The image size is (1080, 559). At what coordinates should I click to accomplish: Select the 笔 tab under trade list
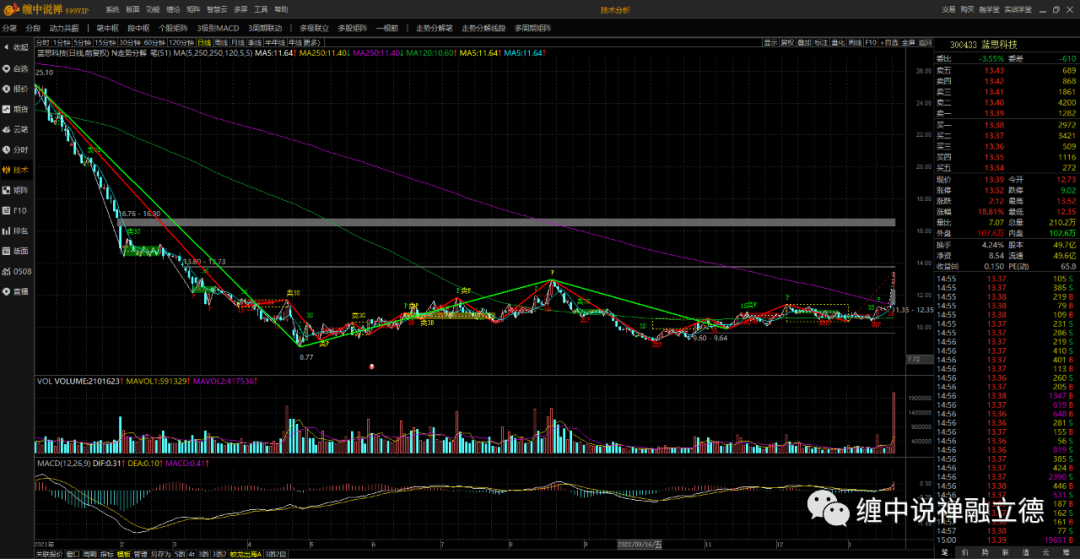click(x=945, y=553)
